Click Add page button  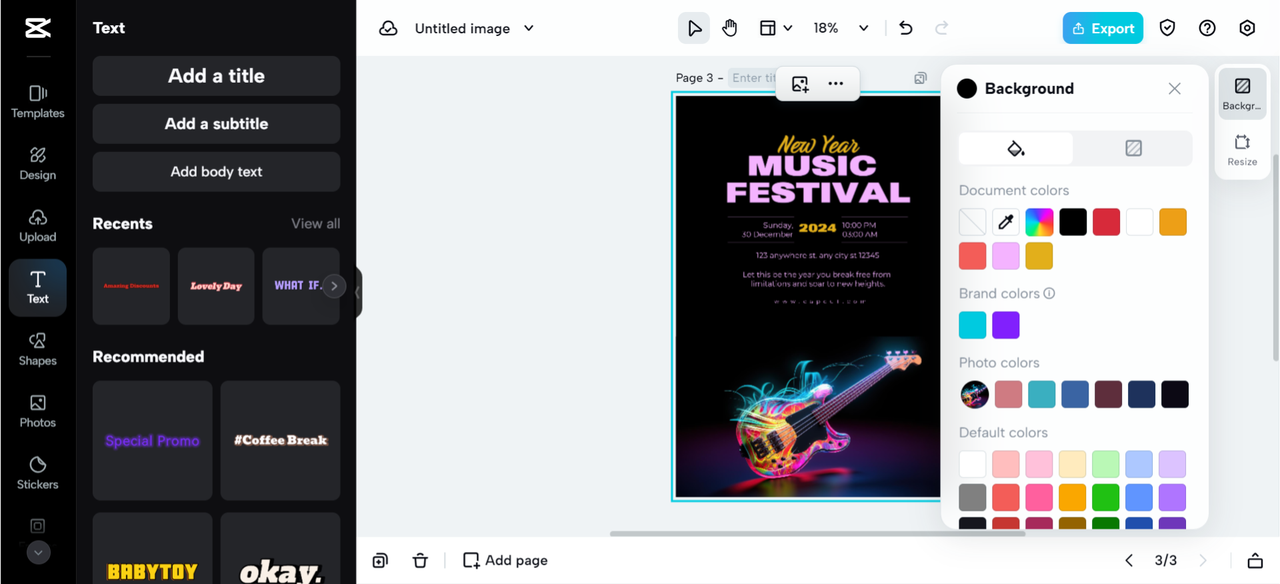(x=505, y=561)
